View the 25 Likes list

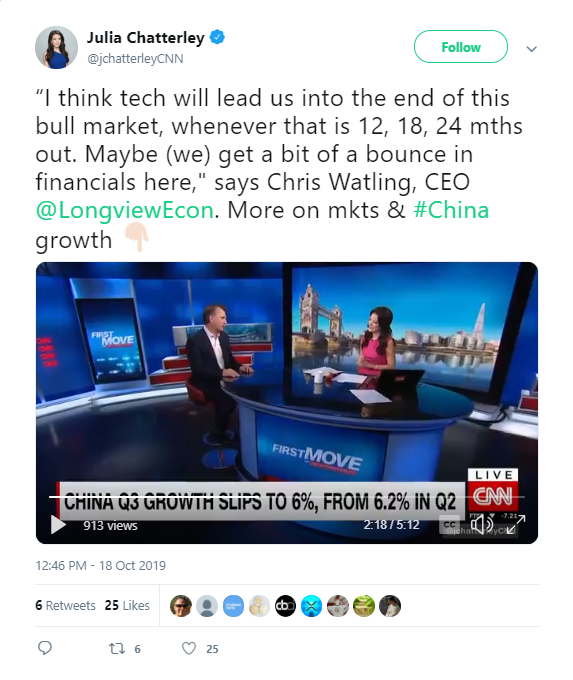(127, 605)
